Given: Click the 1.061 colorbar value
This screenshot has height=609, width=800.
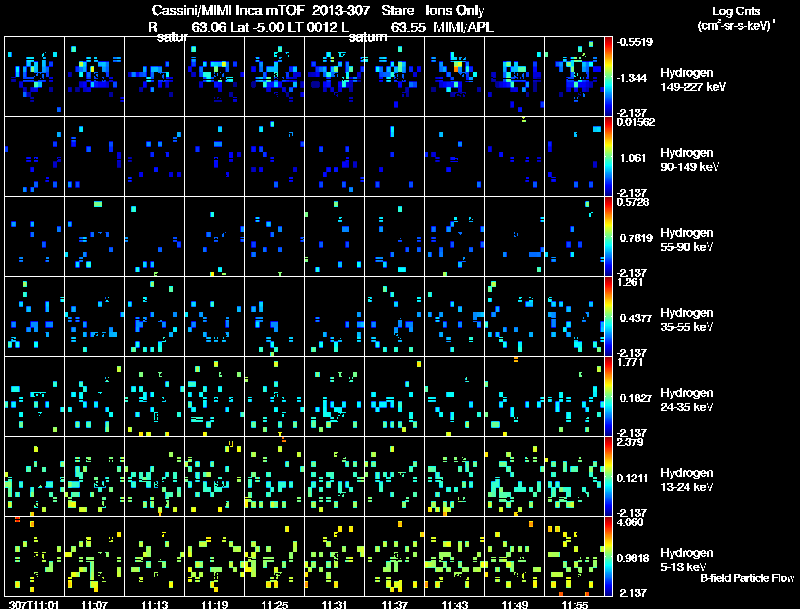Looking at the screenshot, I should pyautogui.click(x=633, y=158).
